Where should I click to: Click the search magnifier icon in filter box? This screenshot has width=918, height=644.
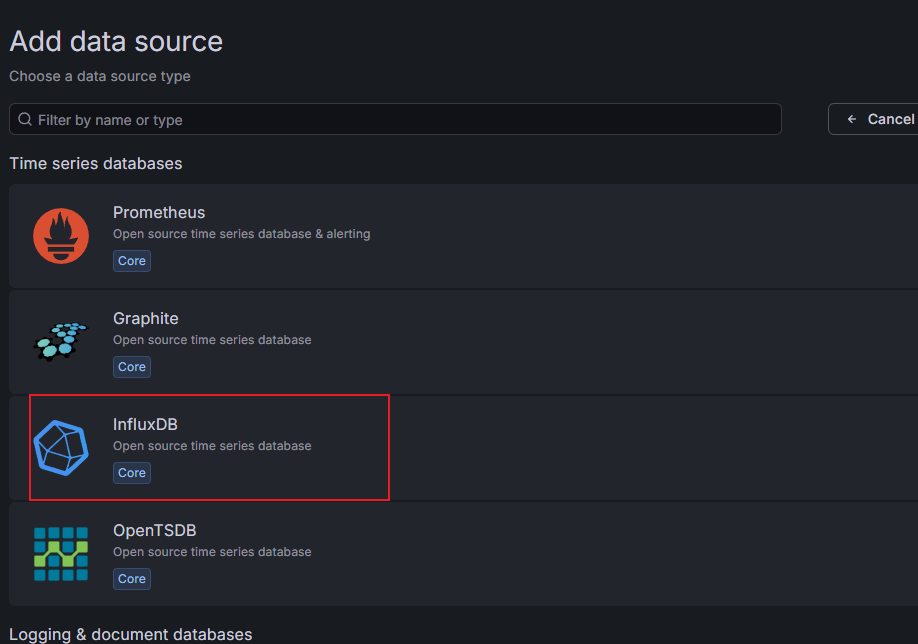click(25, 119)
